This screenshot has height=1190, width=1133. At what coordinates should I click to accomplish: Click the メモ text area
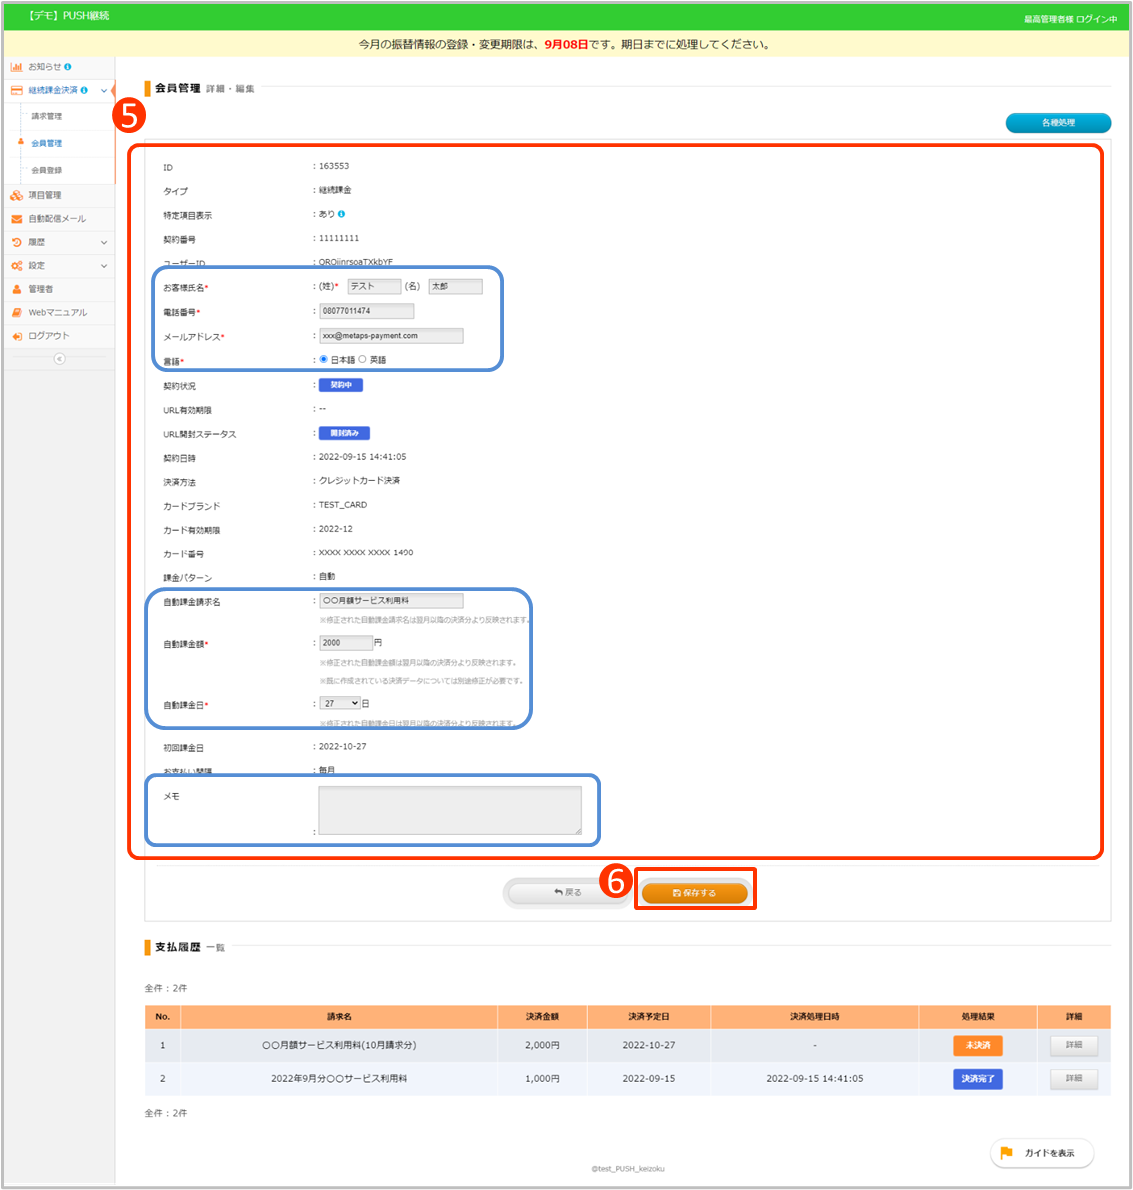(x=449, y=809)
